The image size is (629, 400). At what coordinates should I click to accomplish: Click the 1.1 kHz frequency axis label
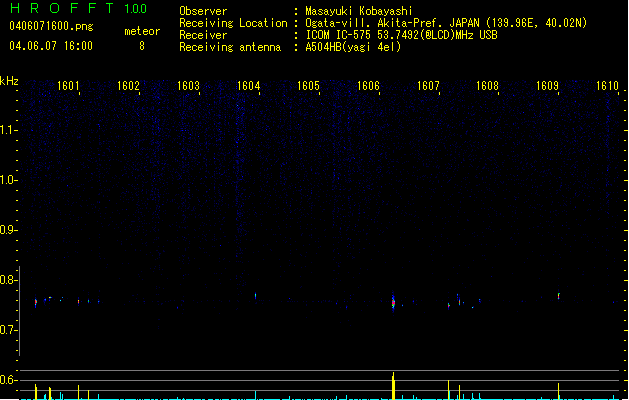(x=8, y=130)
